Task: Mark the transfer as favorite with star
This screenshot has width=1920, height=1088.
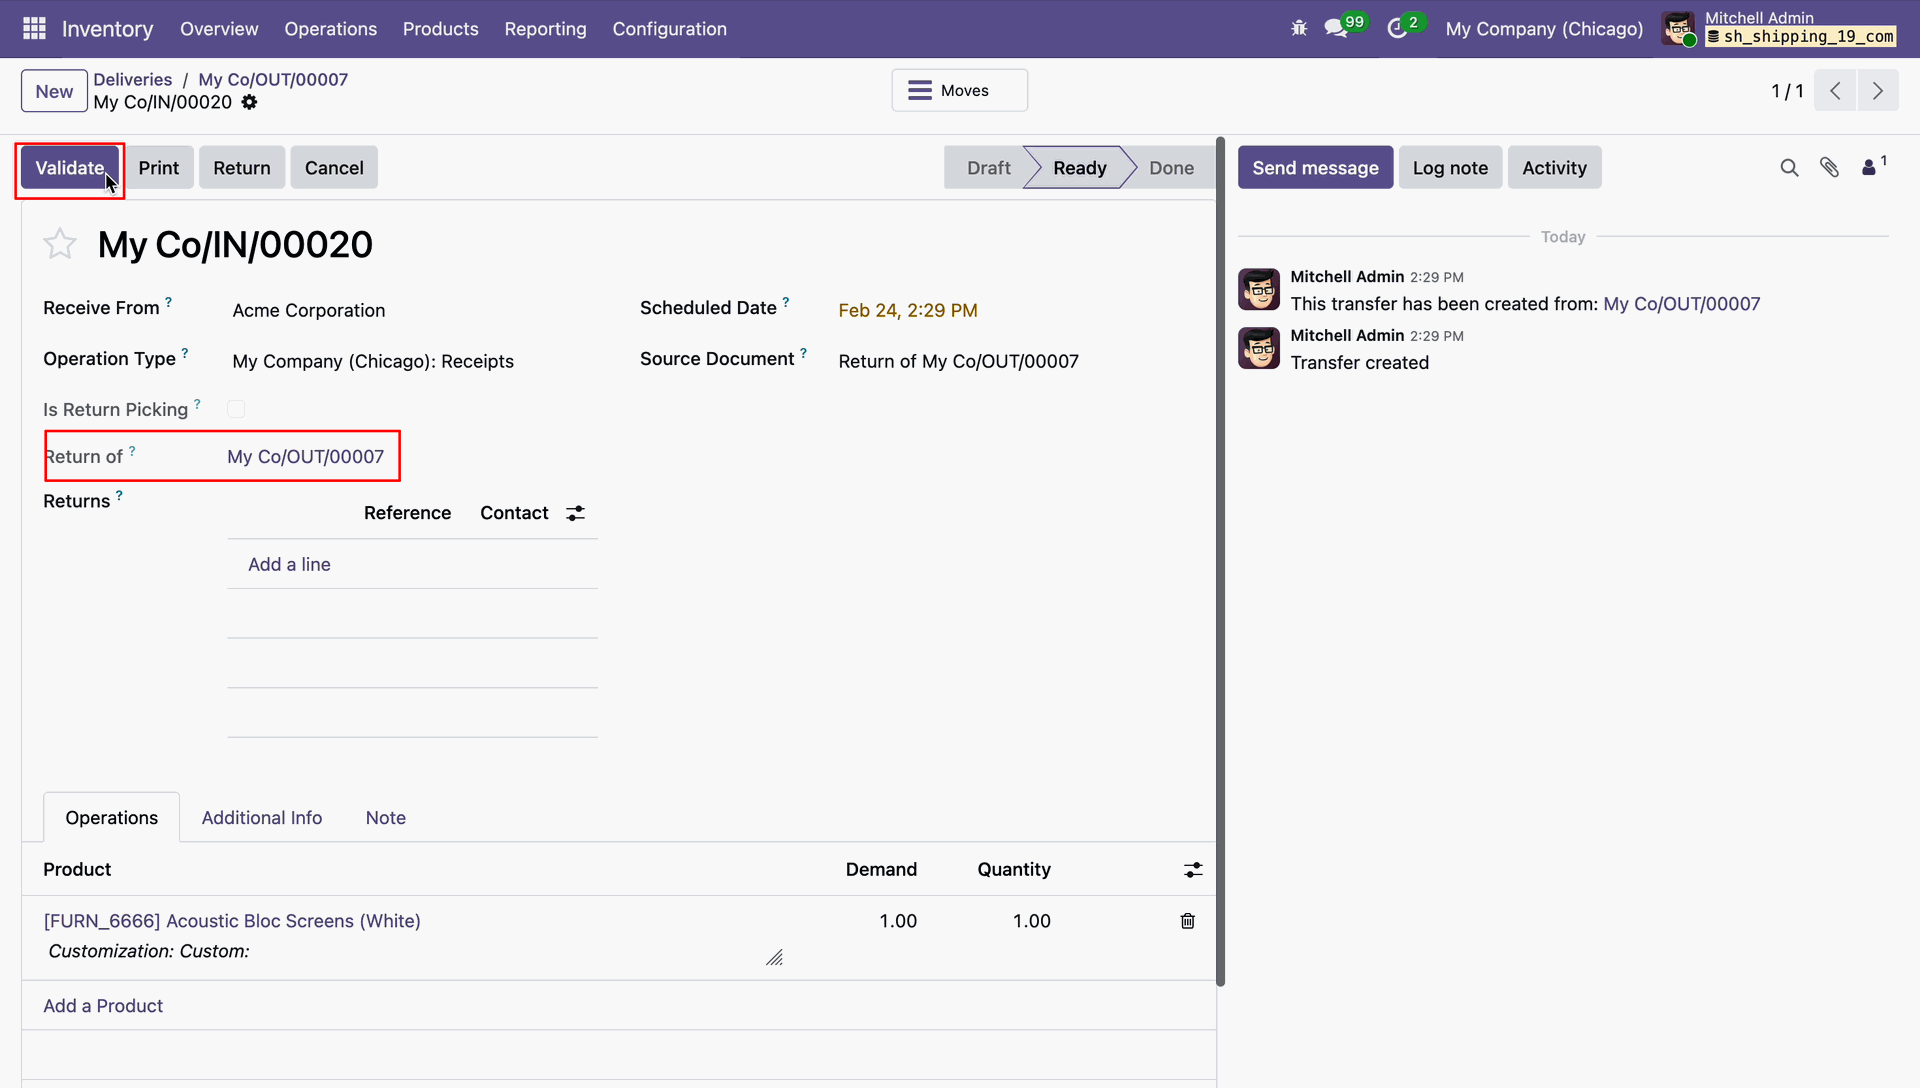Action: 60,244
